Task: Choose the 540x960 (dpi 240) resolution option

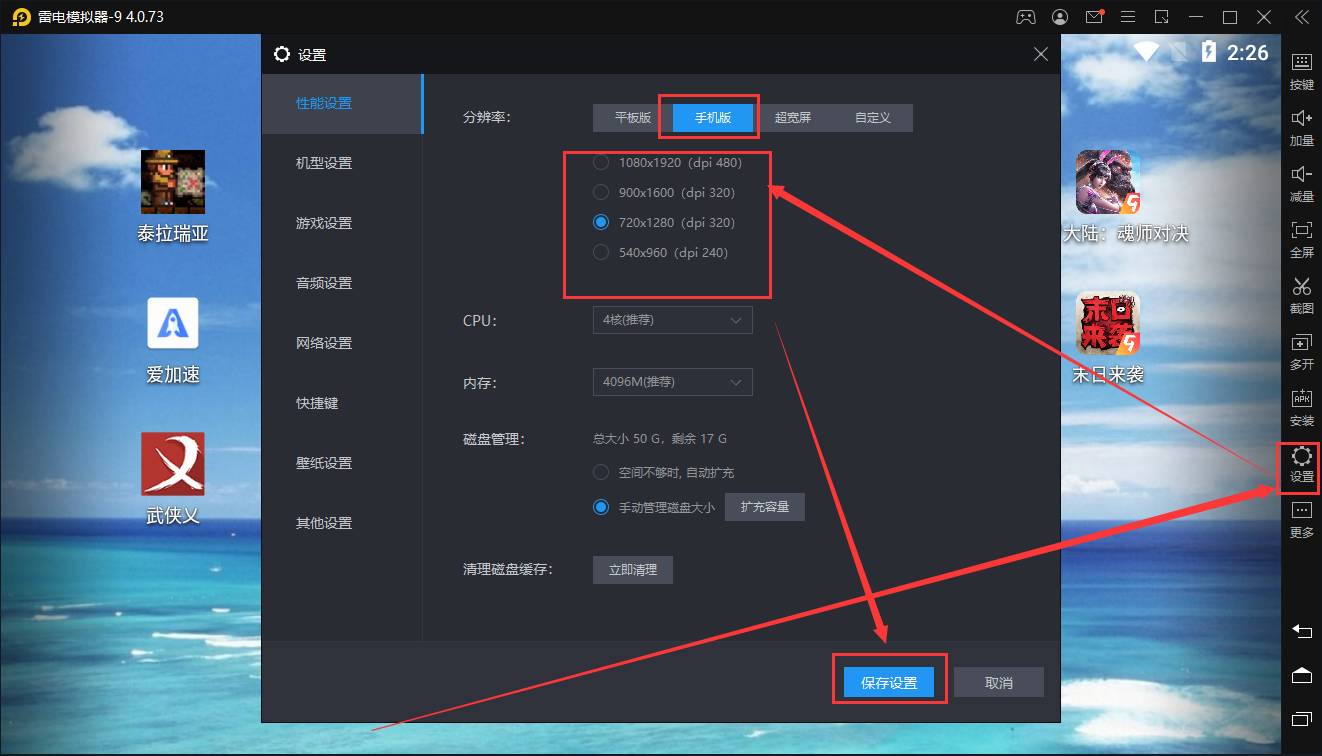Action: tap(601, 252)
